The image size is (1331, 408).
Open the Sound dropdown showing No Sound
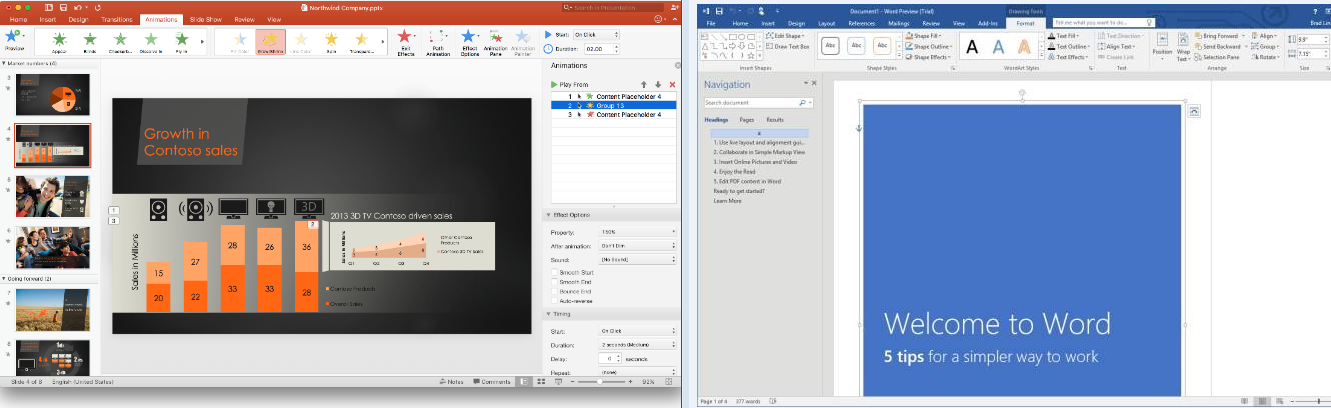pos(637,259)
